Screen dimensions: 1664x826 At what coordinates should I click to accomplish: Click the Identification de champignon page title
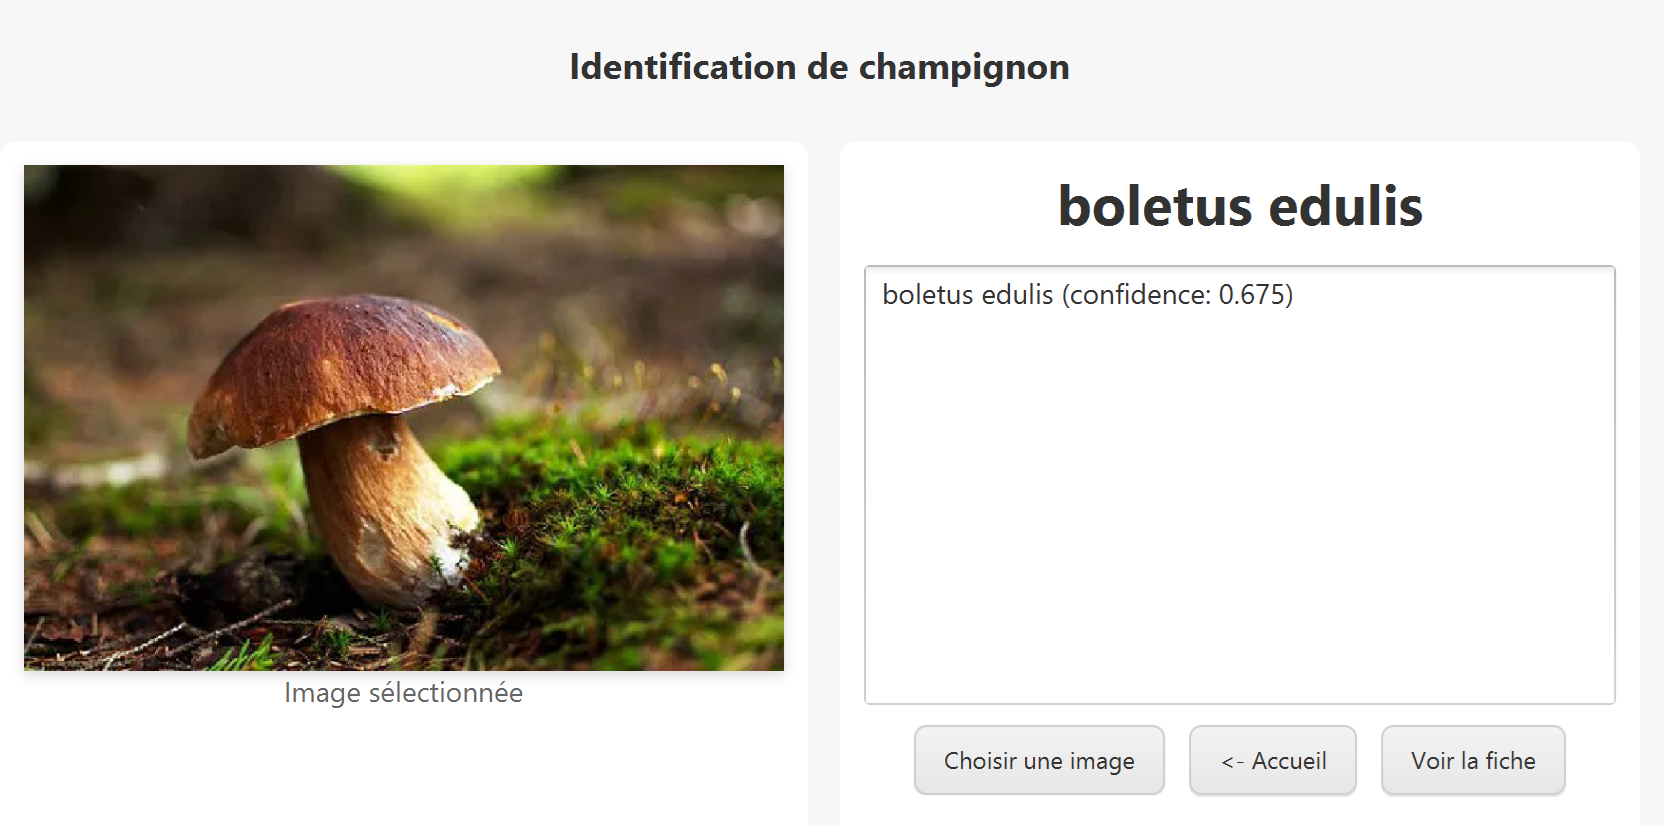(819, 67)
